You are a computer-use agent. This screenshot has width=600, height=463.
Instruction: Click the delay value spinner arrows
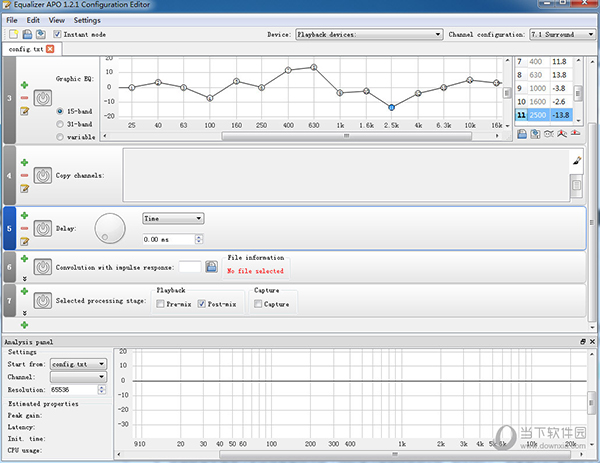click(x=199, y=240)
